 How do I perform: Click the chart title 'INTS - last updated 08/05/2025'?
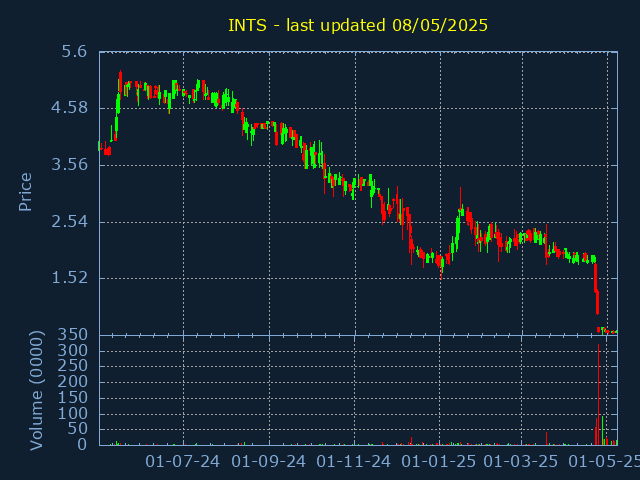click(x=358, y=25)
